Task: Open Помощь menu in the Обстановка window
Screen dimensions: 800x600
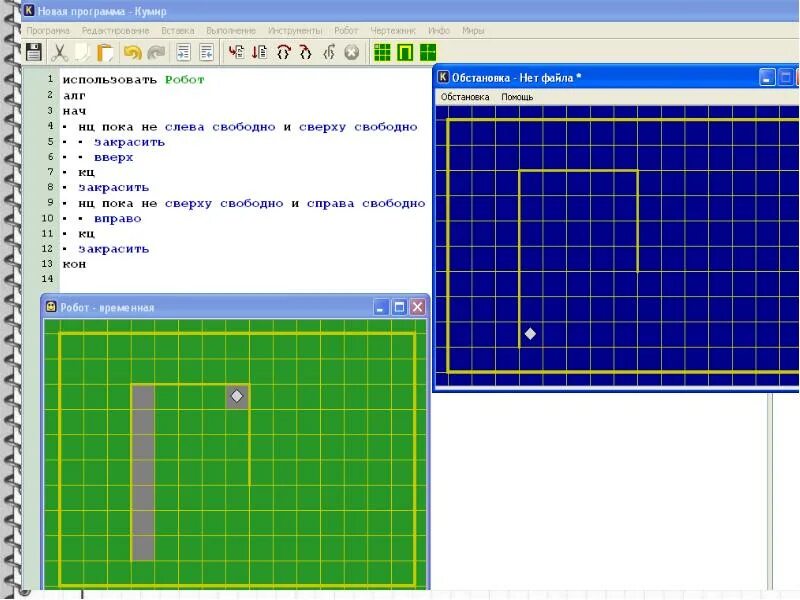Action: [x=517, y=97]
